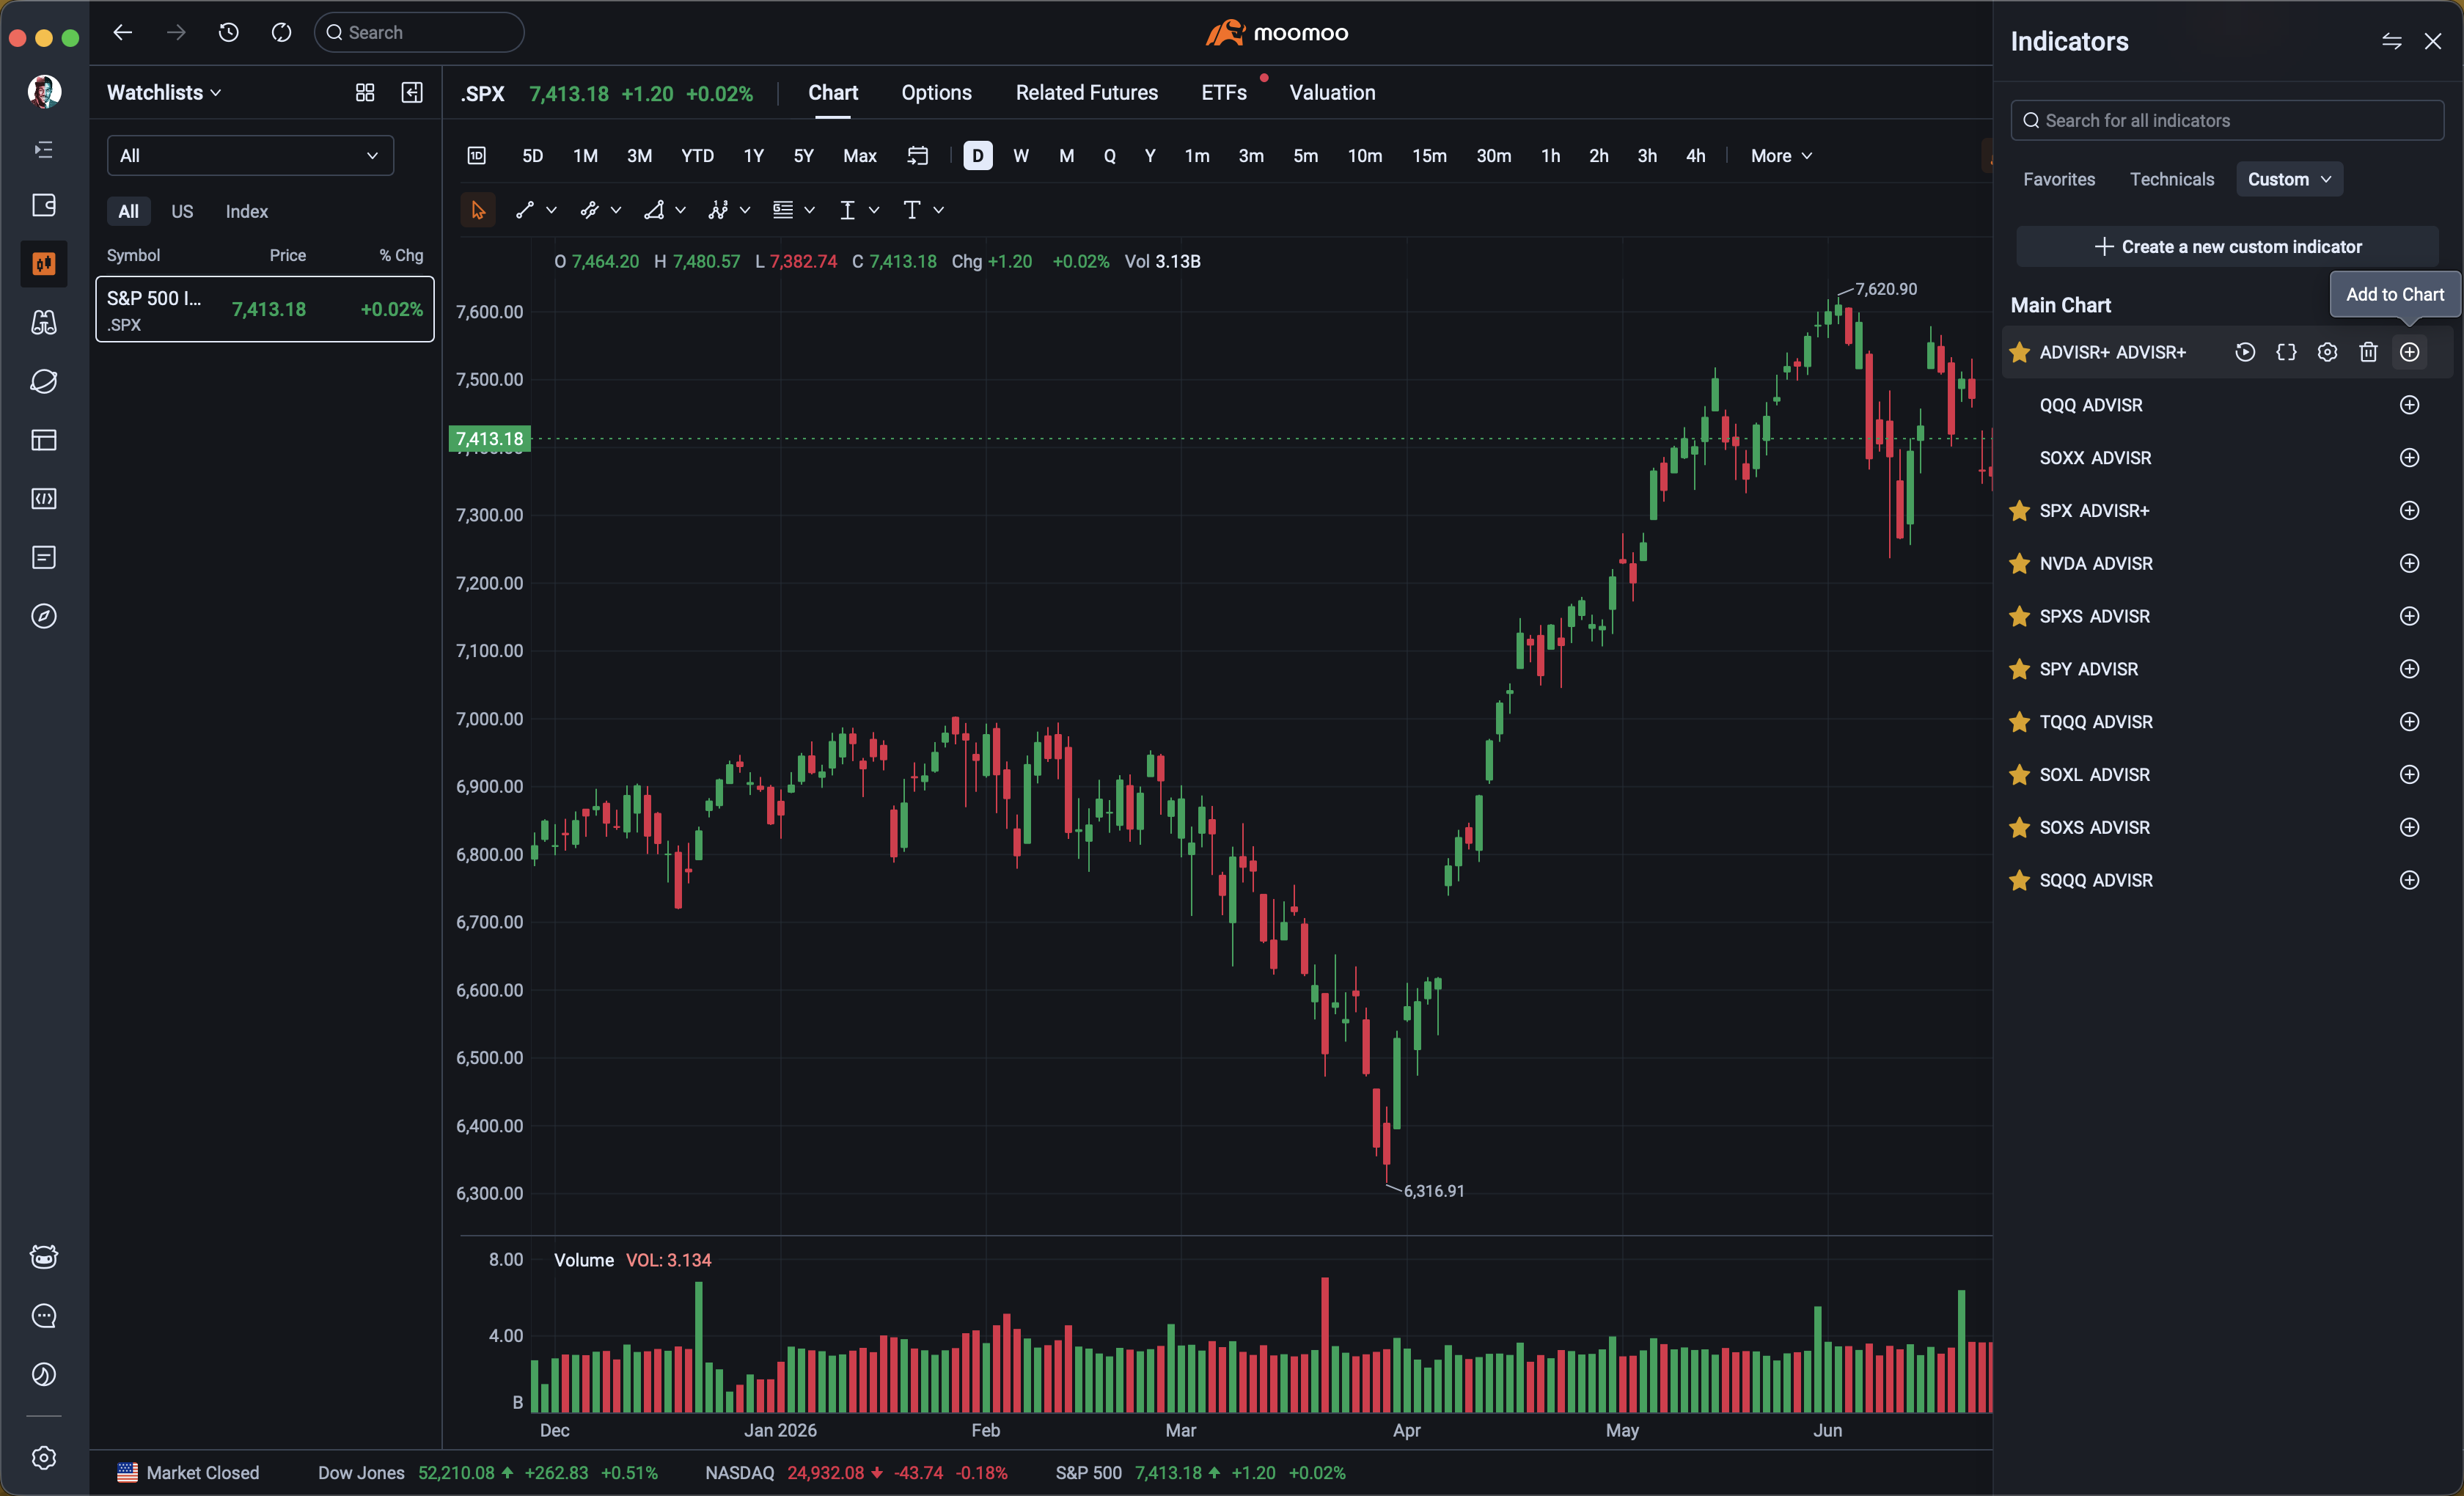Open settings gear for ADVISR+ indicator
This screenshot has width=2464, height=1496.
pos(2327,352)
